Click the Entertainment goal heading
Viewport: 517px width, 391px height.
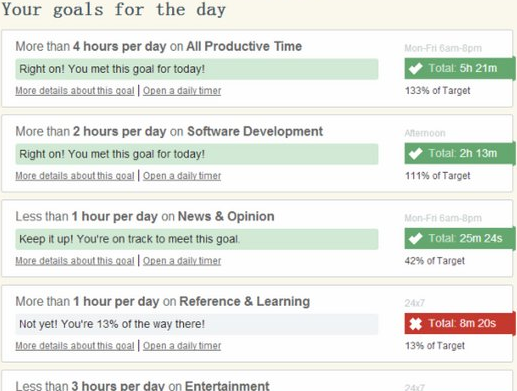(x=142, y=386)
